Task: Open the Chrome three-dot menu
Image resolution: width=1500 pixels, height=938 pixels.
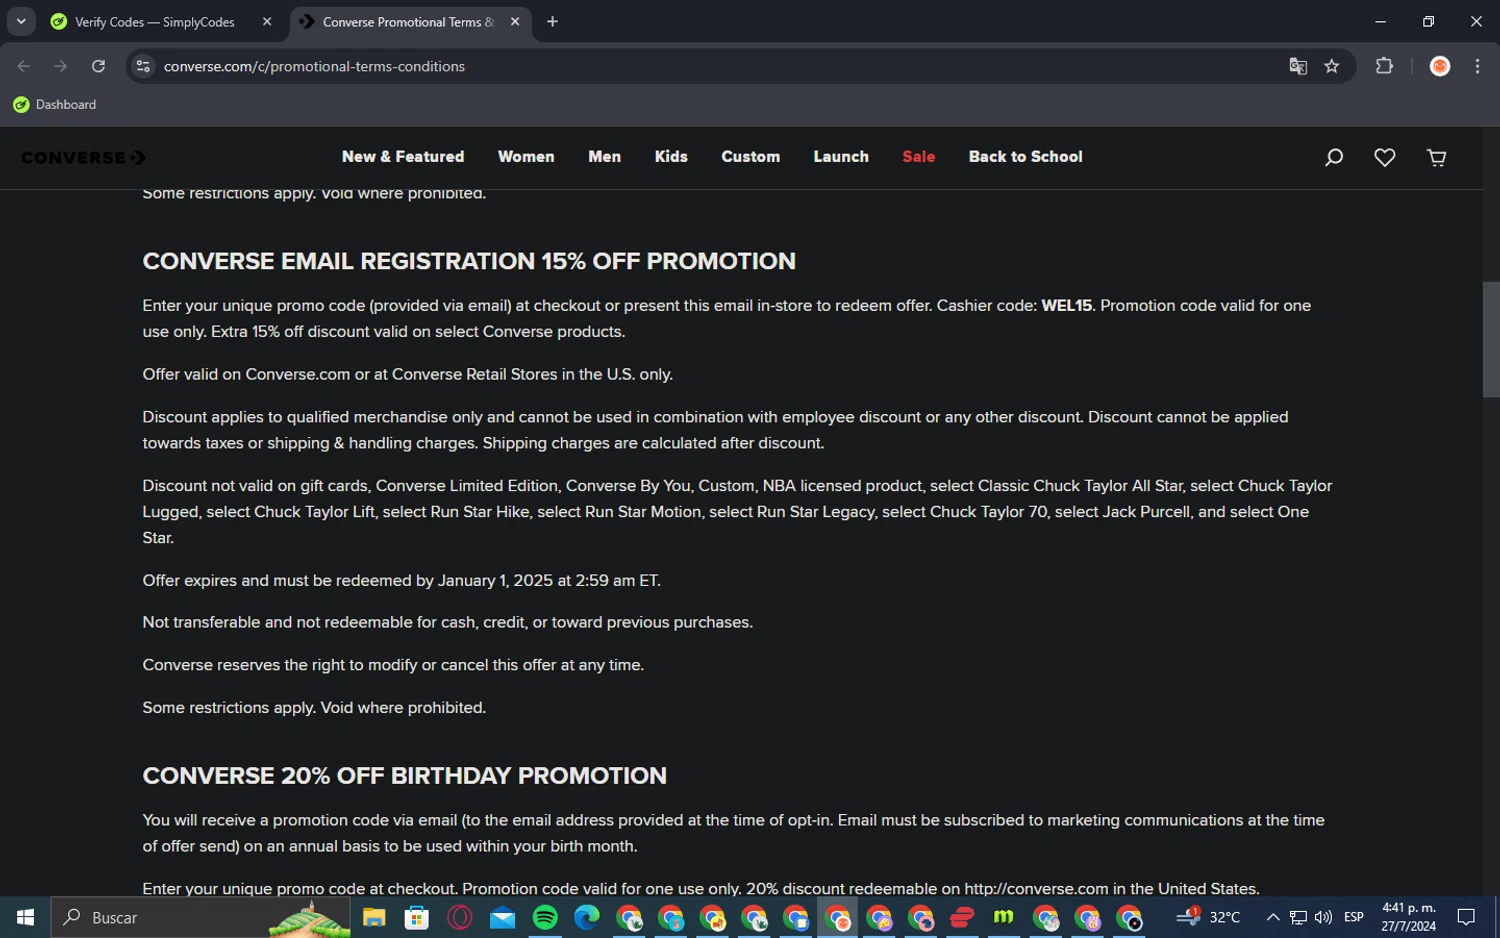Action: 1477,66
